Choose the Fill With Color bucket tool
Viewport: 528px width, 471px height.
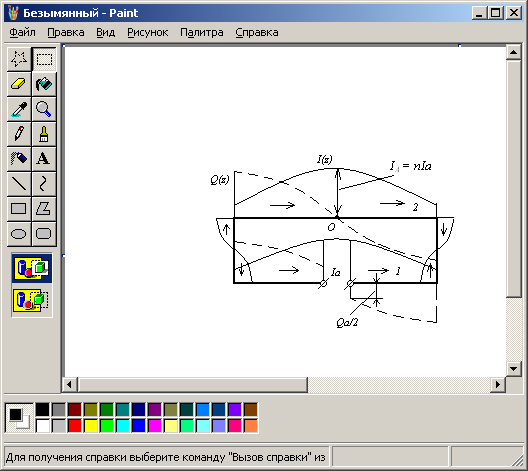(44, 84)
